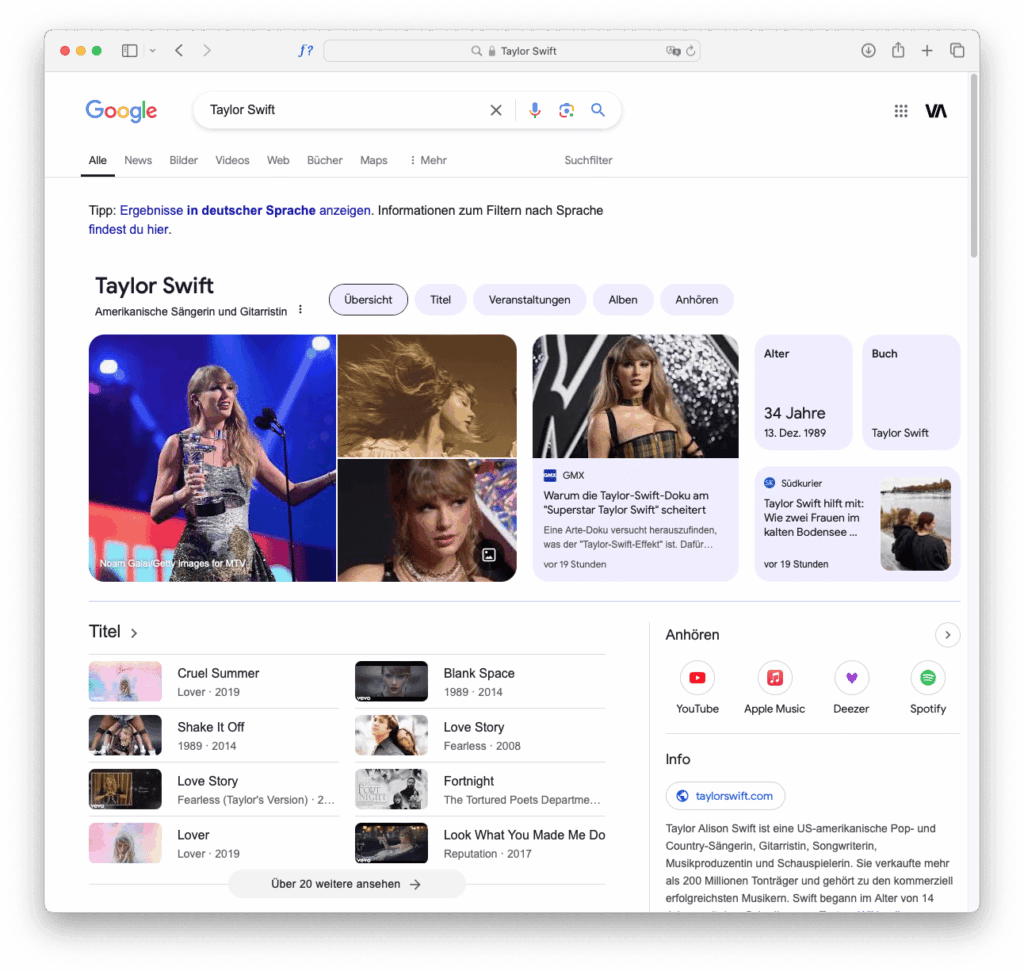
Task: Switch to the Videos tab
Action: [x=232, y=160]
